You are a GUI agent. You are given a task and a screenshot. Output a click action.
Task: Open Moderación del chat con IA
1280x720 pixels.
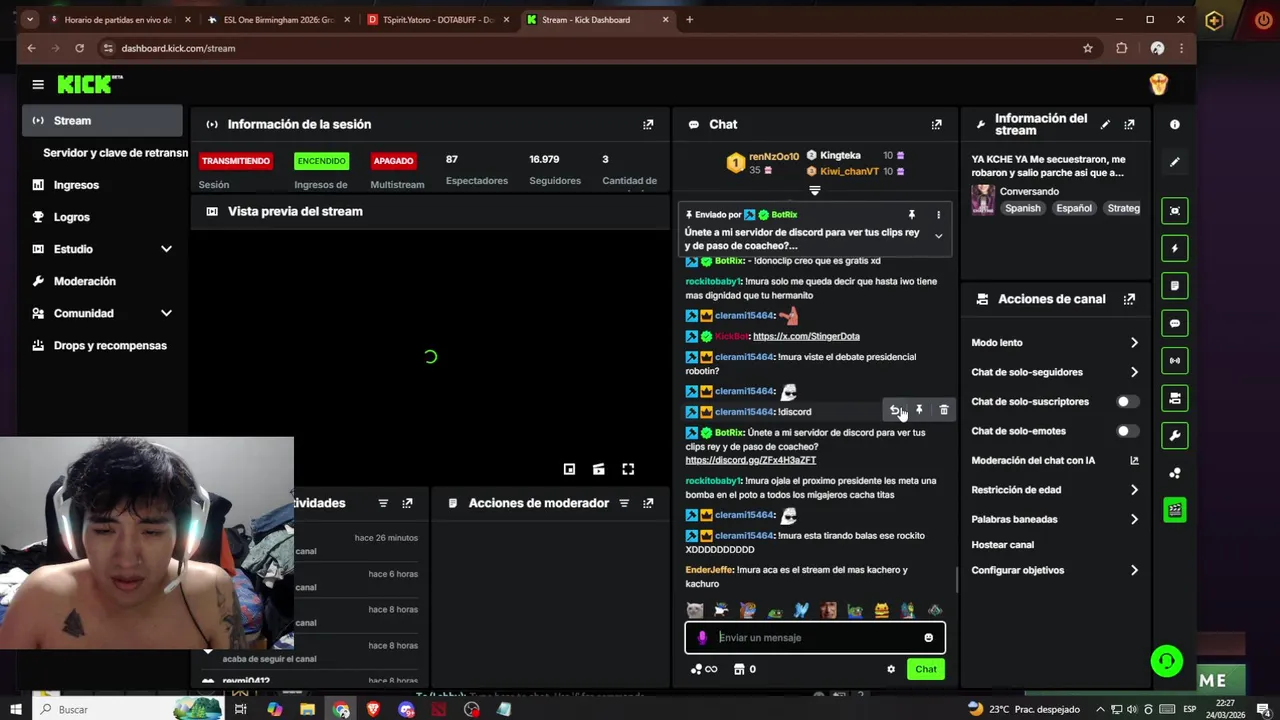tap(1055, 461)
